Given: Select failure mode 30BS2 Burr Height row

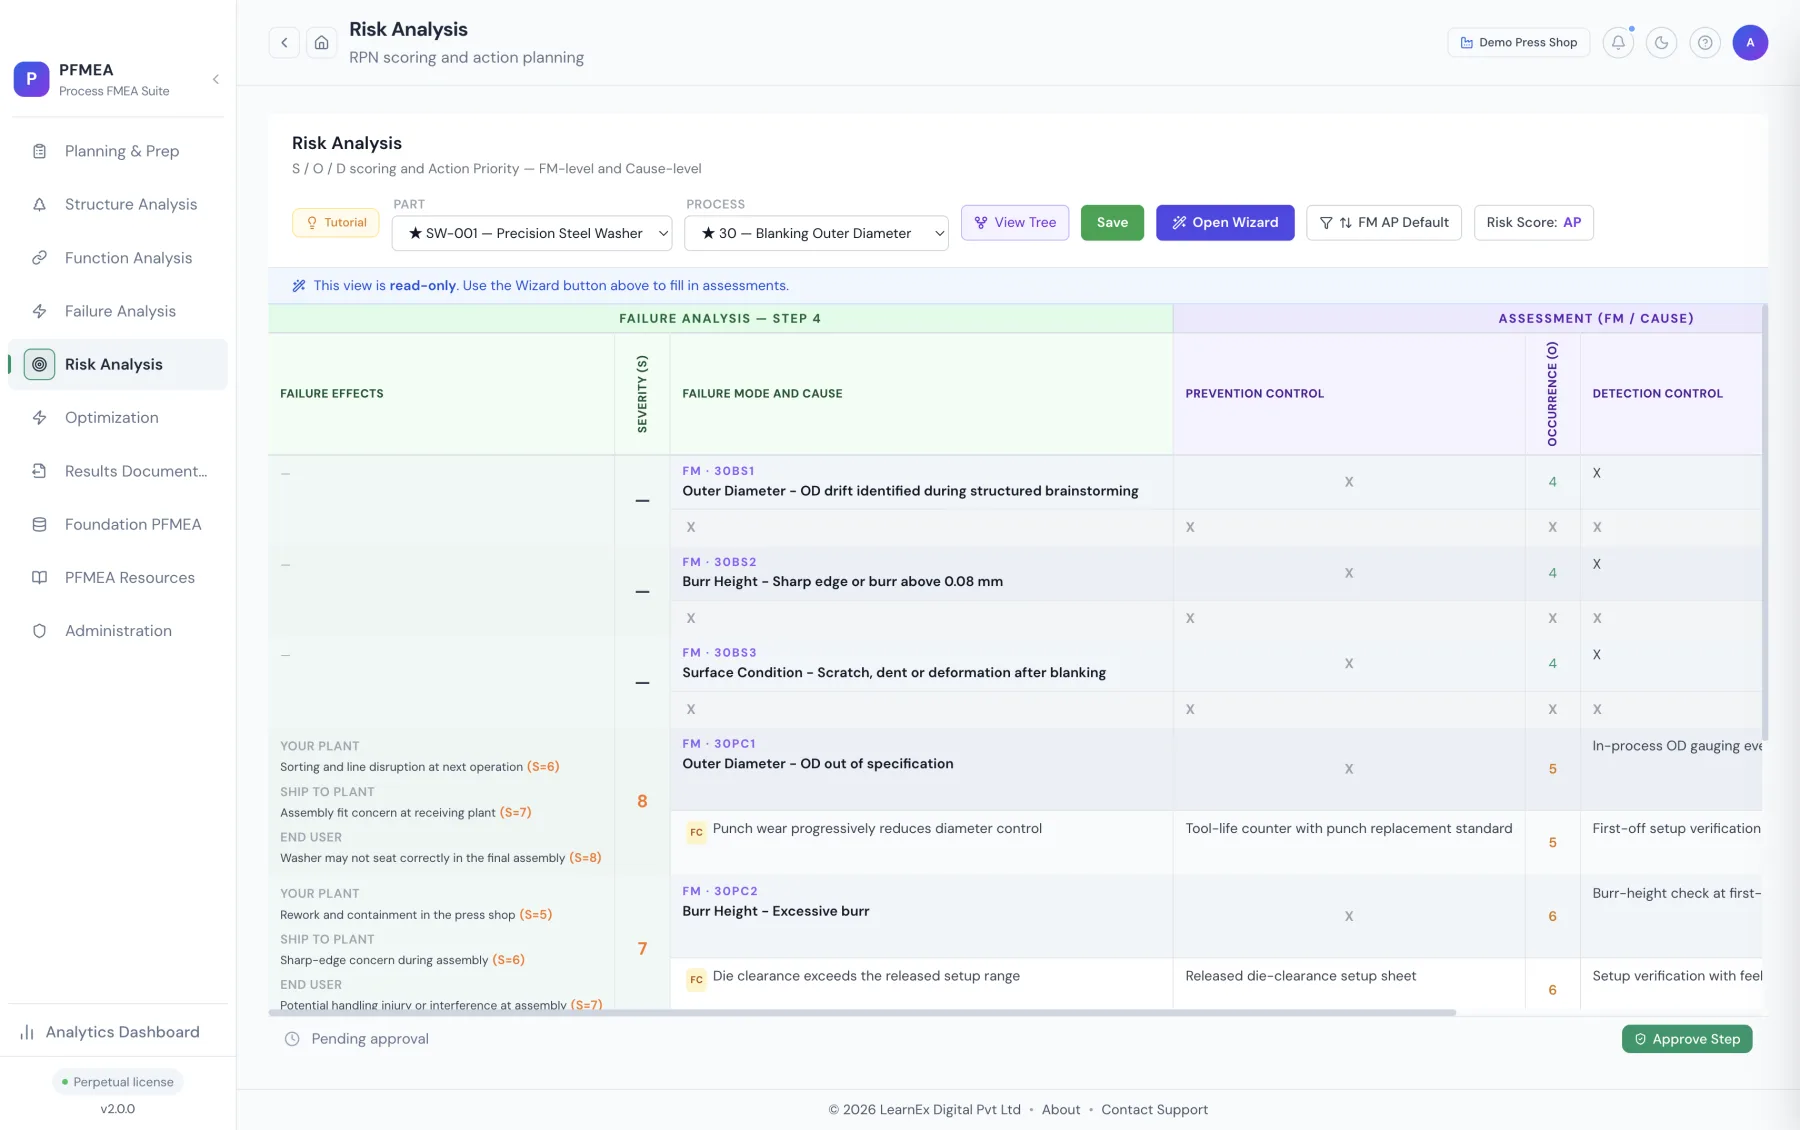Looking at the screenshot, I should [920, 573].
